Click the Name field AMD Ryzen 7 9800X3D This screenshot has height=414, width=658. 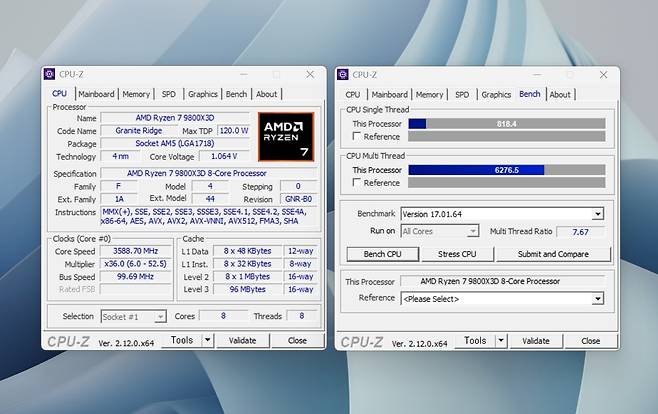(175, 118)
